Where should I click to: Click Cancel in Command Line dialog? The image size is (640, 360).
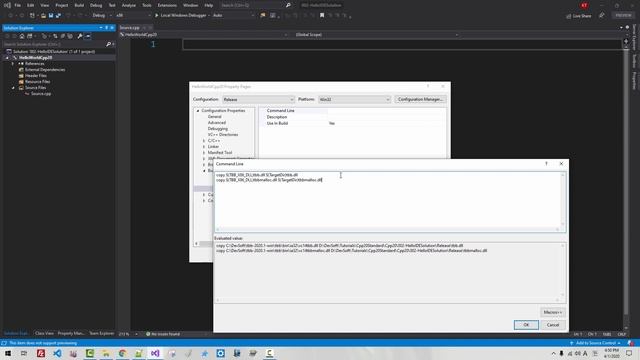(553, 325)
